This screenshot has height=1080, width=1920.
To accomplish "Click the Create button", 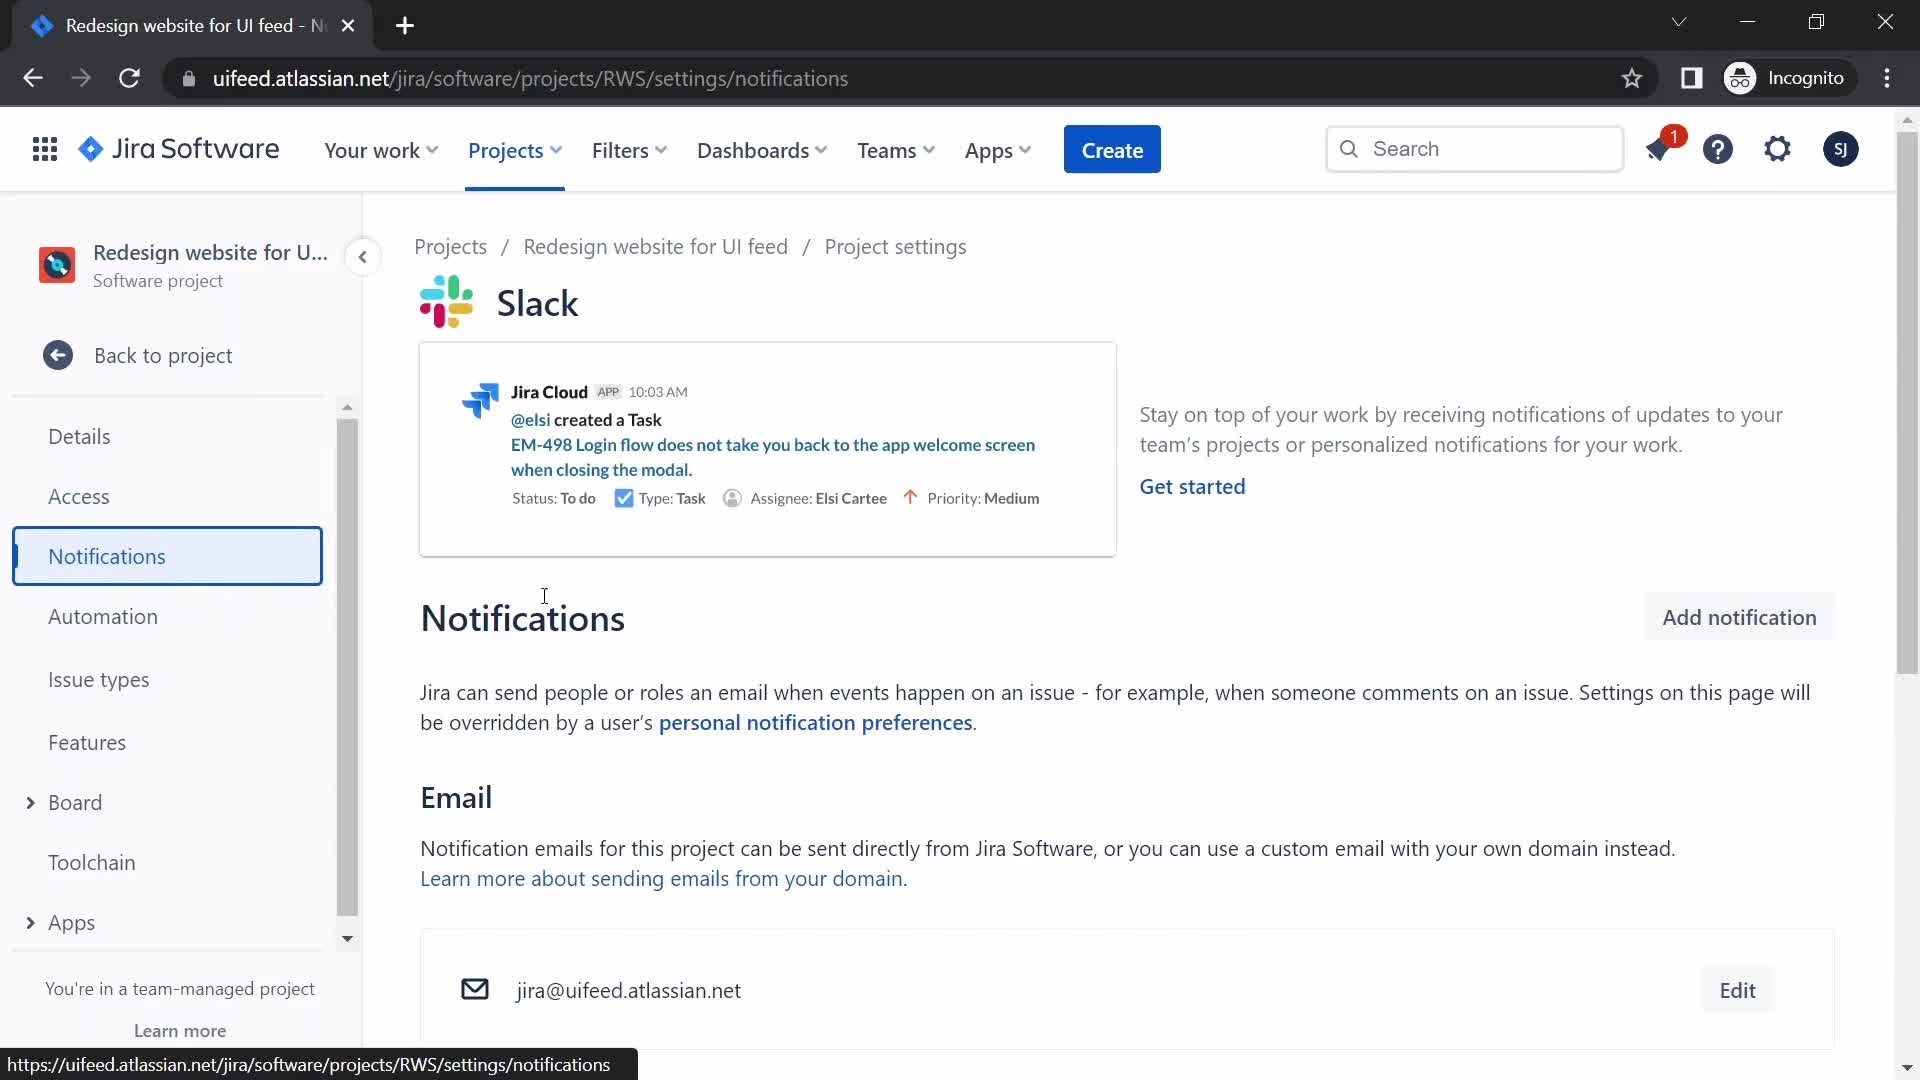I will tap(1112, 150).
